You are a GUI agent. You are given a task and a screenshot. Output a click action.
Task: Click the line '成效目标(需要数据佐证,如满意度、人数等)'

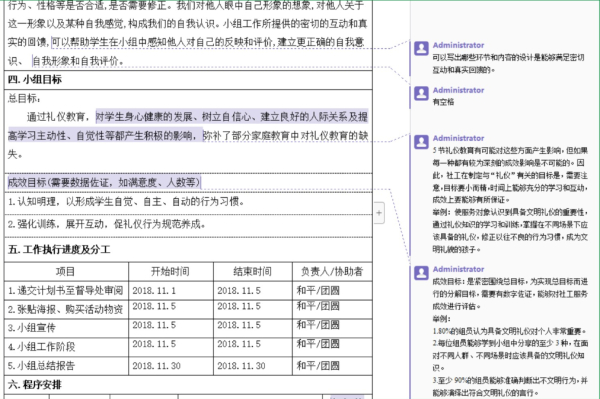click(x=104, y=182)
